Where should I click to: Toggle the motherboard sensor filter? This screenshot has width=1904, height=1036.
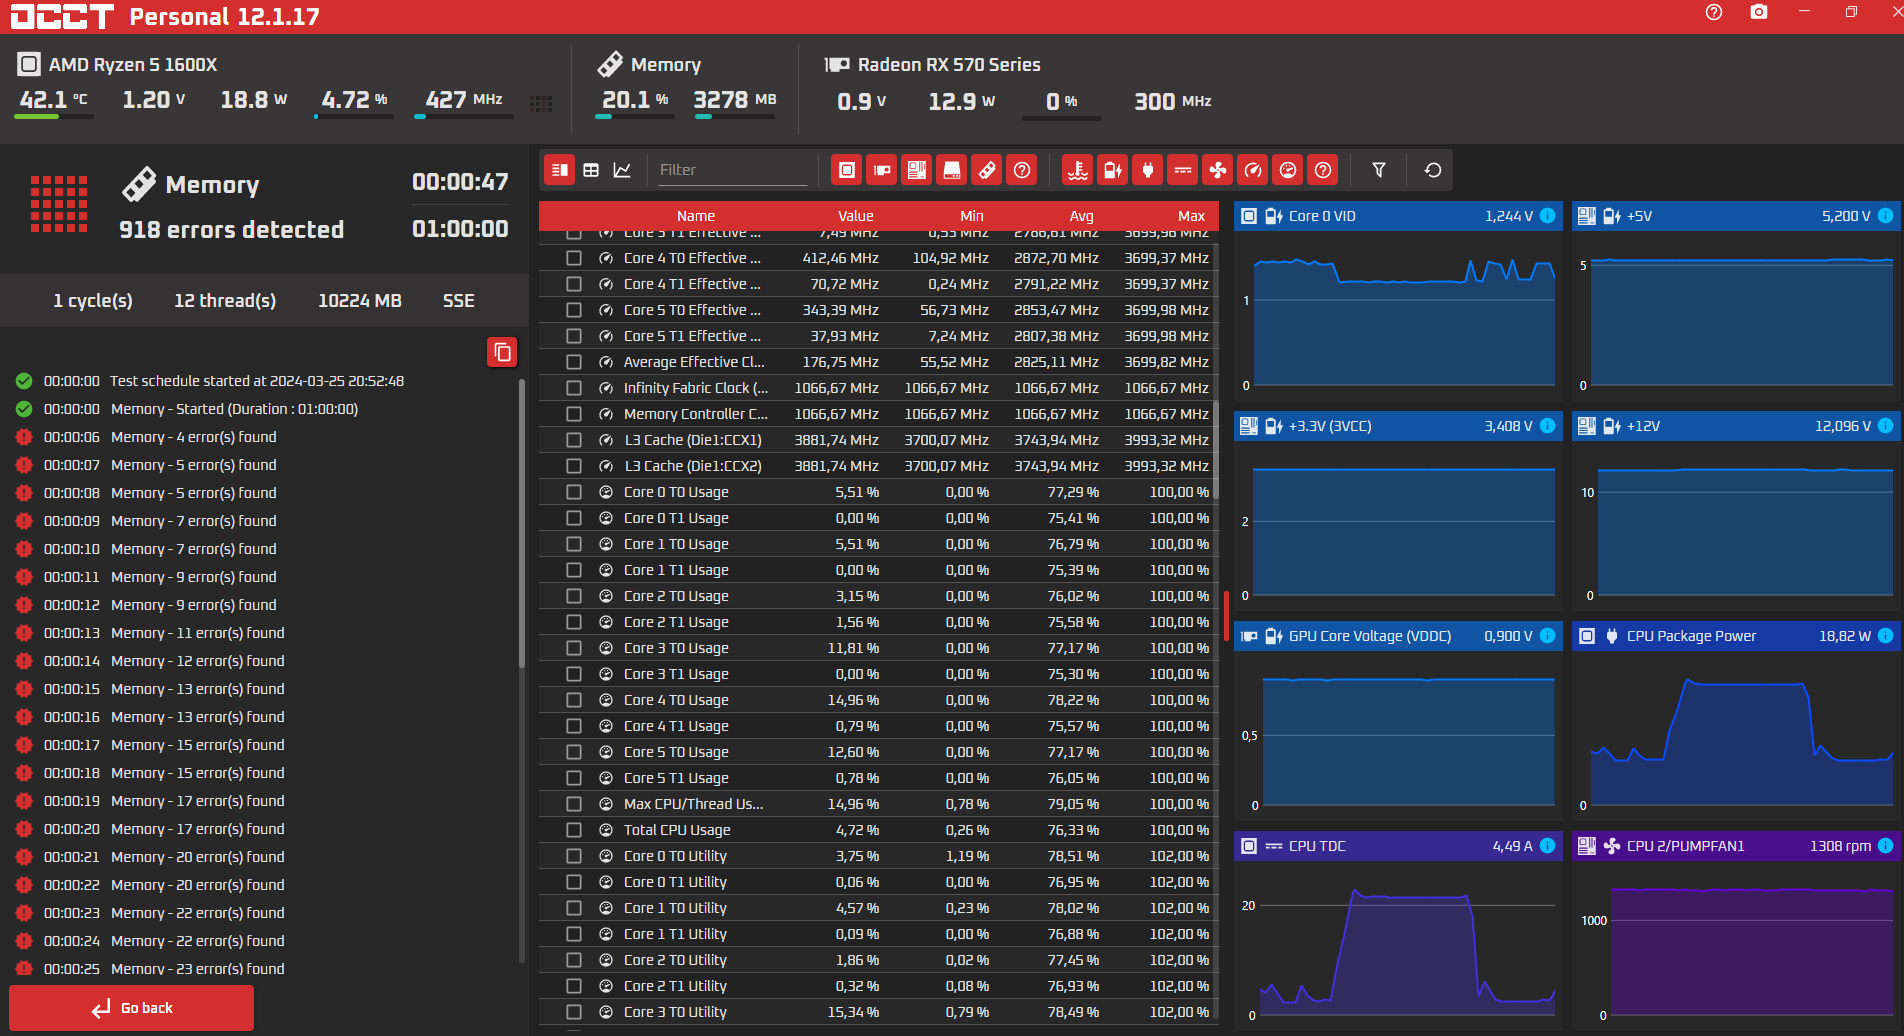point(917,170)
